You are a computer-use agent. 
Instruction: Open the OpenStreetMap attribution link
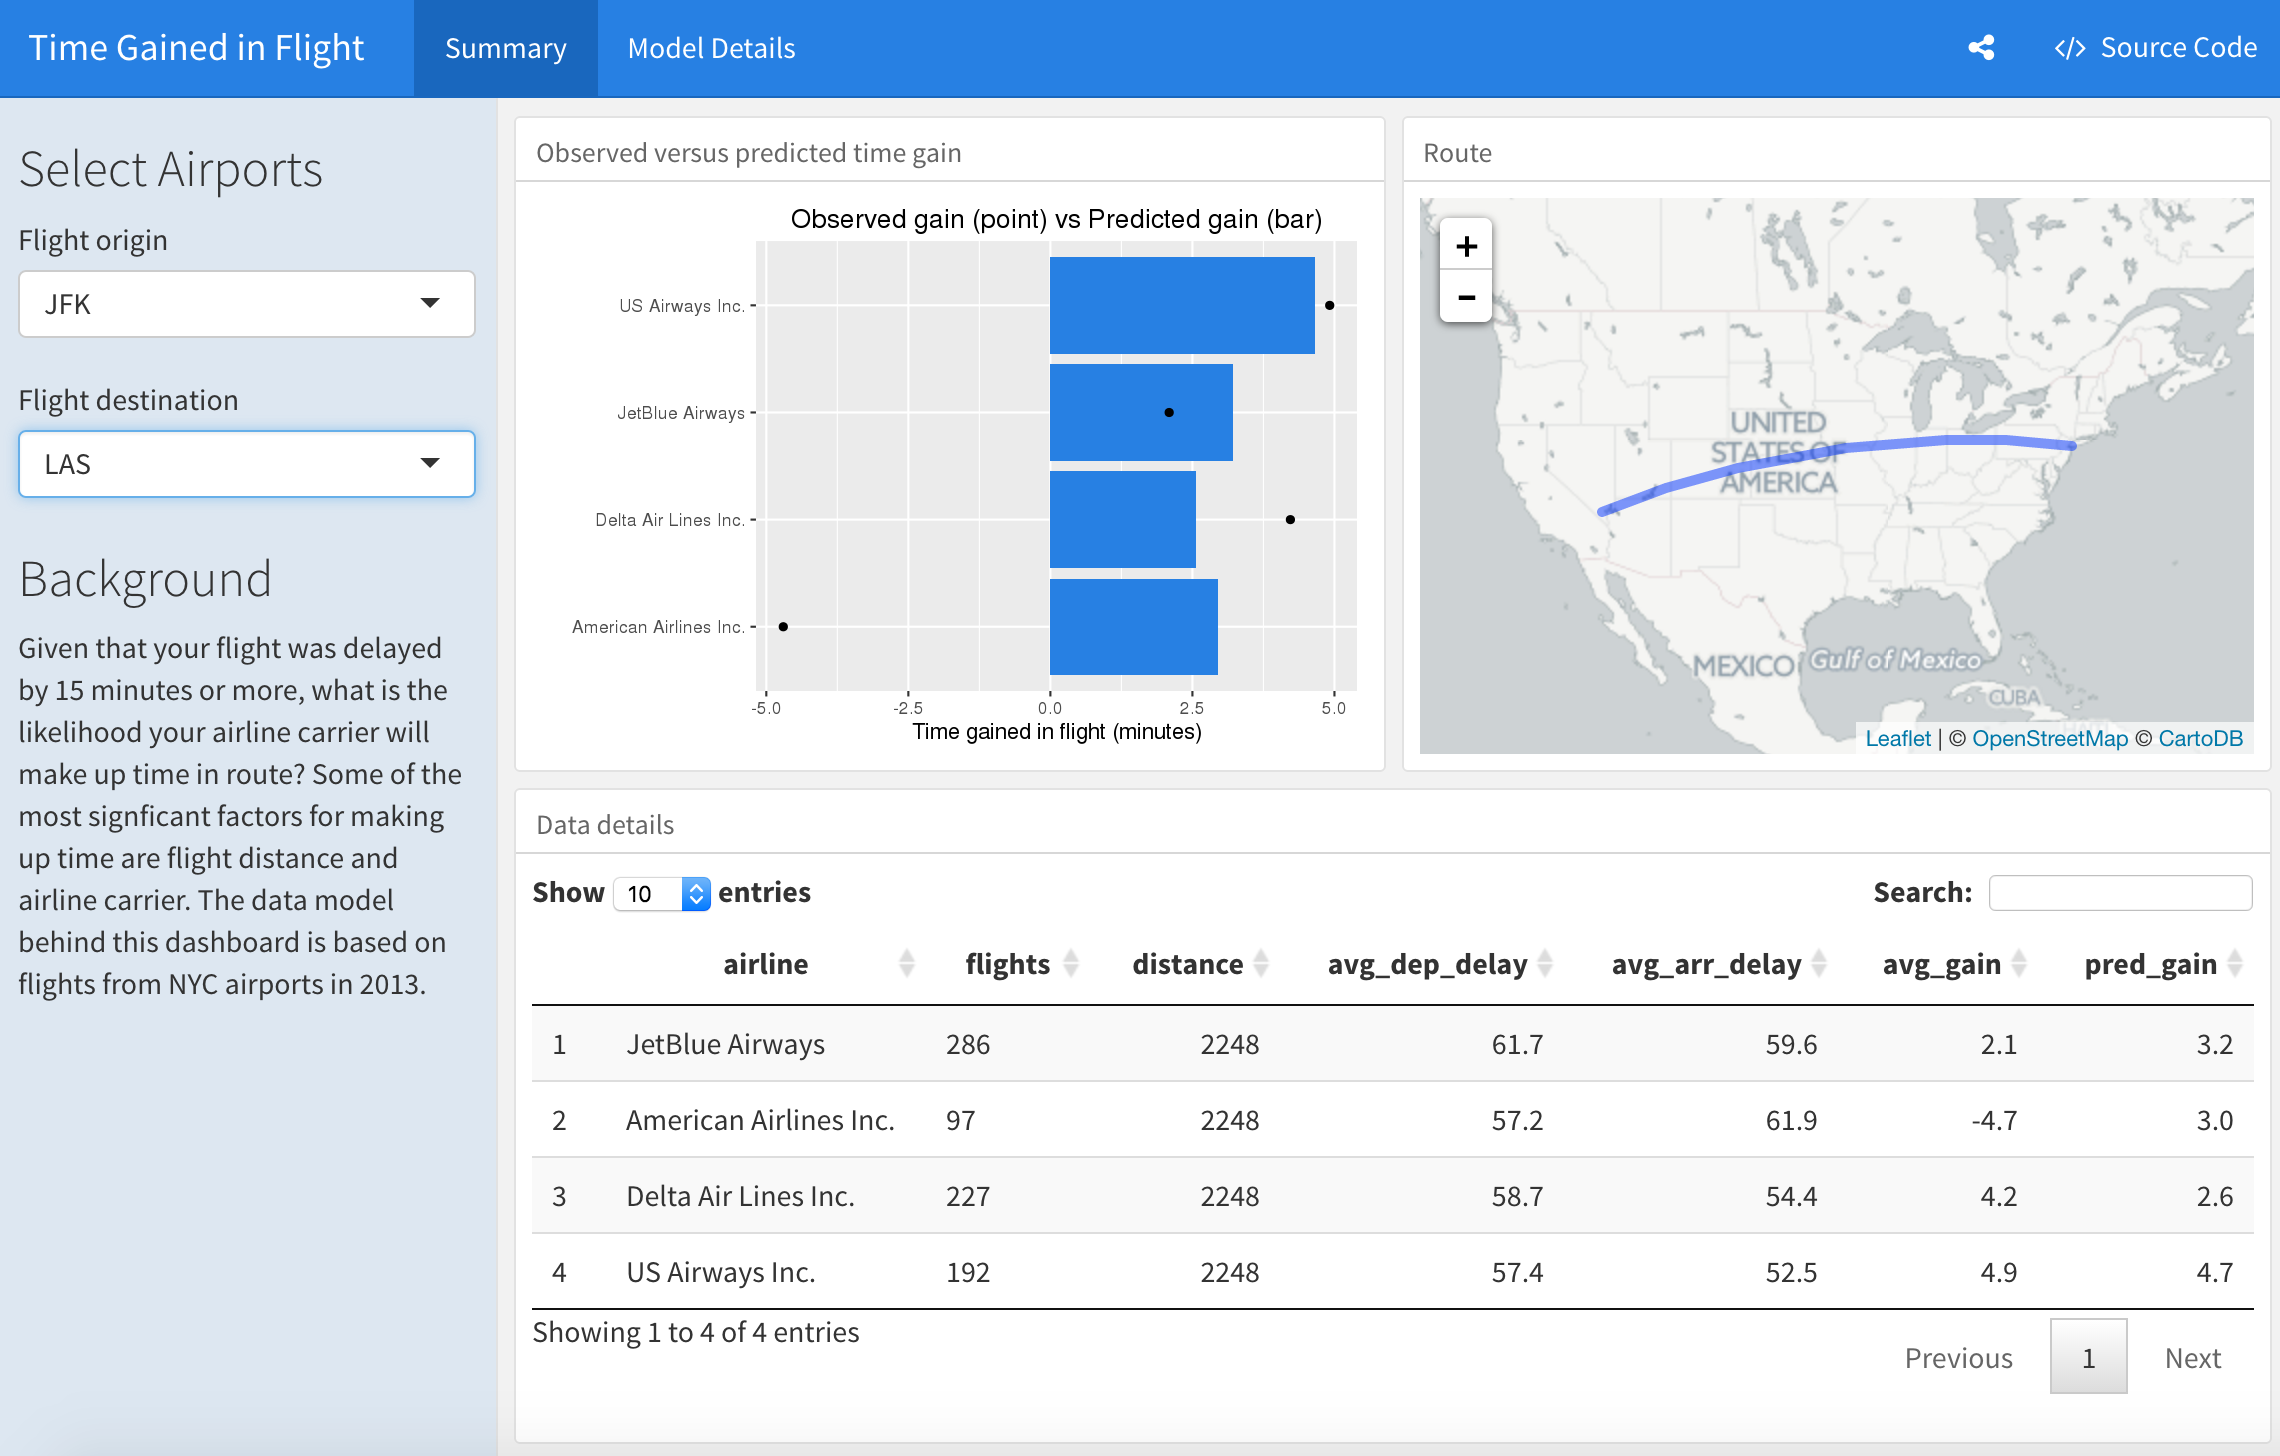tap(2049, 738)
